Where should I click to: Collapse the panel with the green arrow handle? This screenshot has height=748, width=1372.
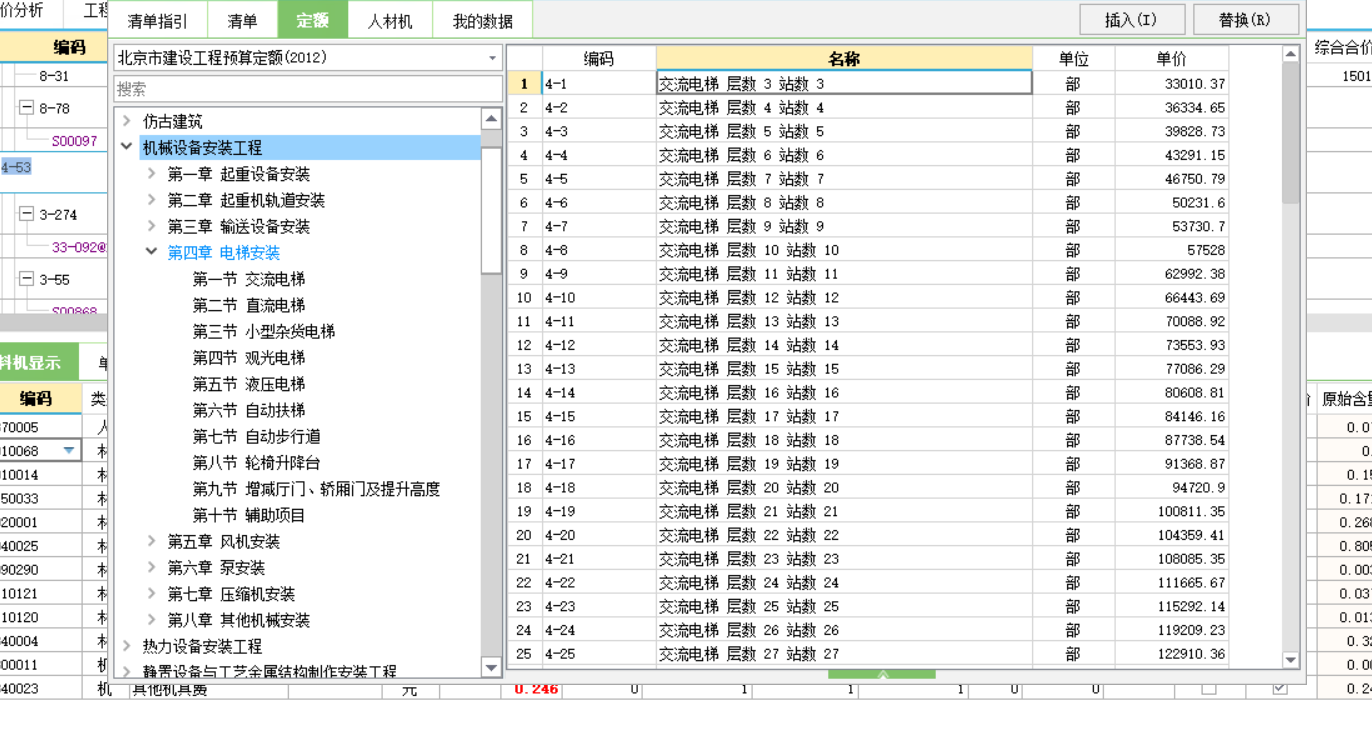(881, 675)
